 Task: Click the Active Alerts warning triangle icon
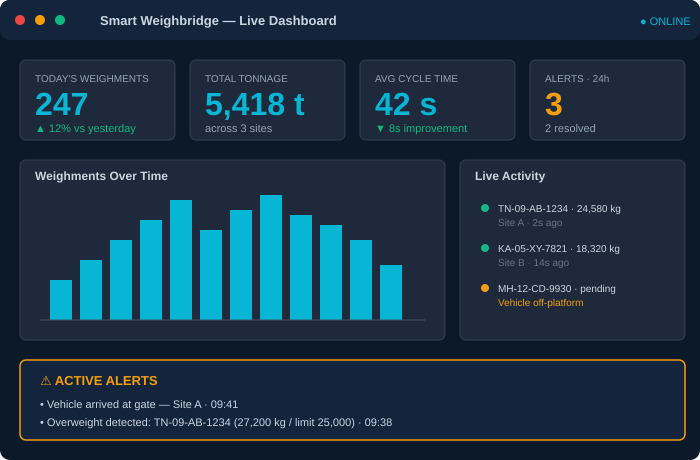click(46, 381)
